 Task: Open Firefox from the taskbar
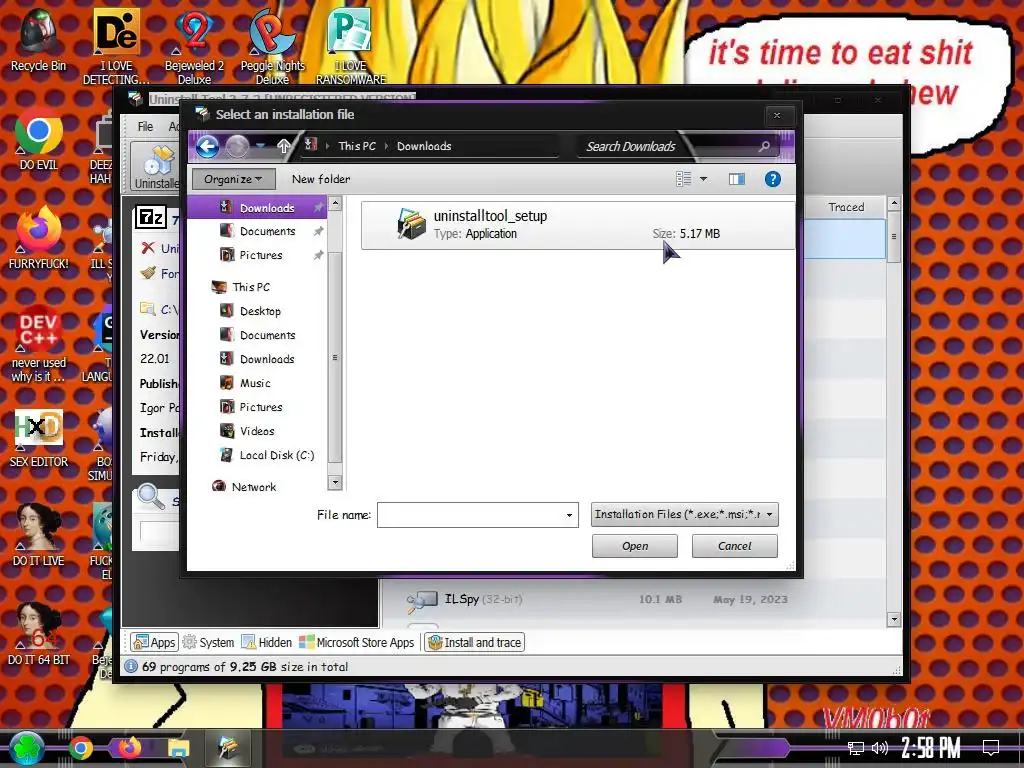[x=129, y=748]
